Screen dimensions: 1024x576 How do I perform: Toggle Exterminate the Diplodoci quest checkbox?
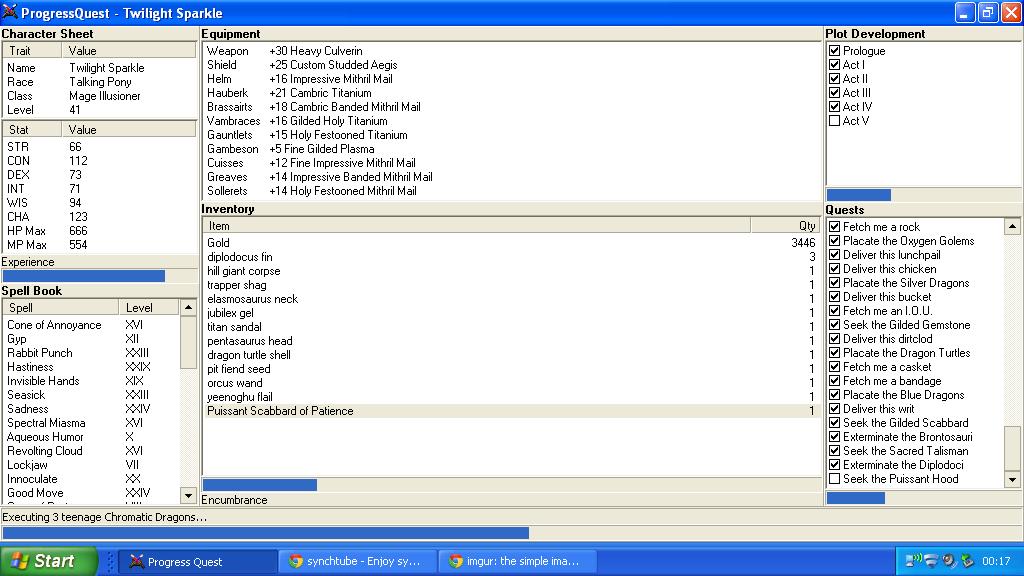point(835,465)
